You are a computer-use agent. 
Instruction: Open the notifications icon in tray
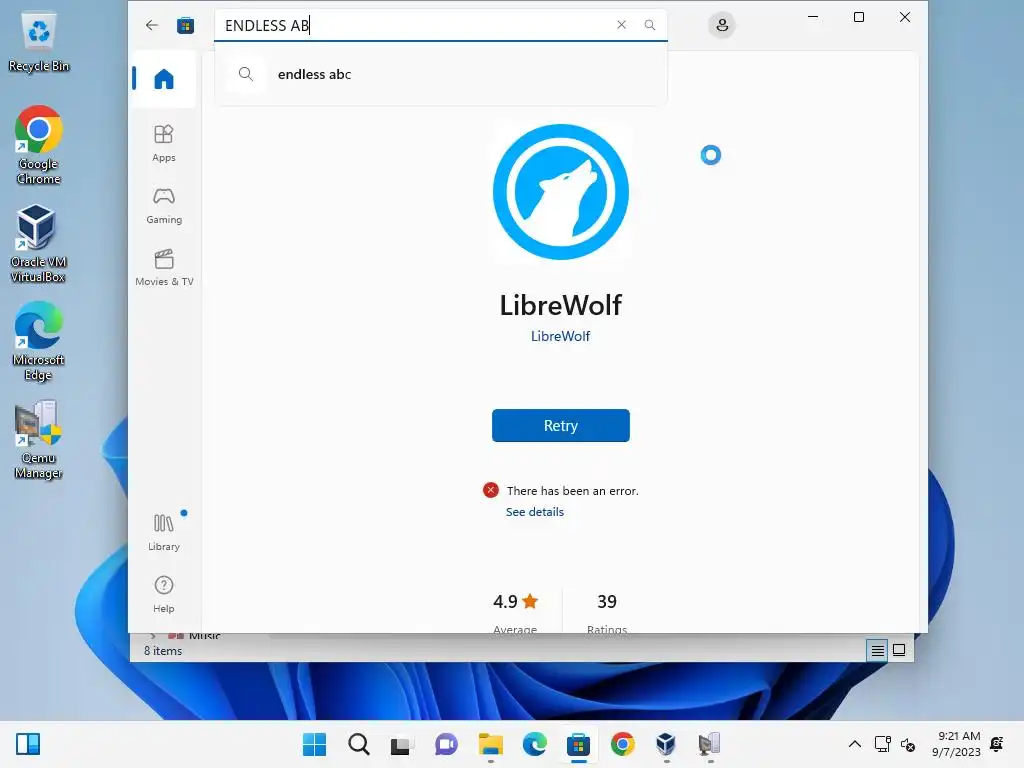997,744
